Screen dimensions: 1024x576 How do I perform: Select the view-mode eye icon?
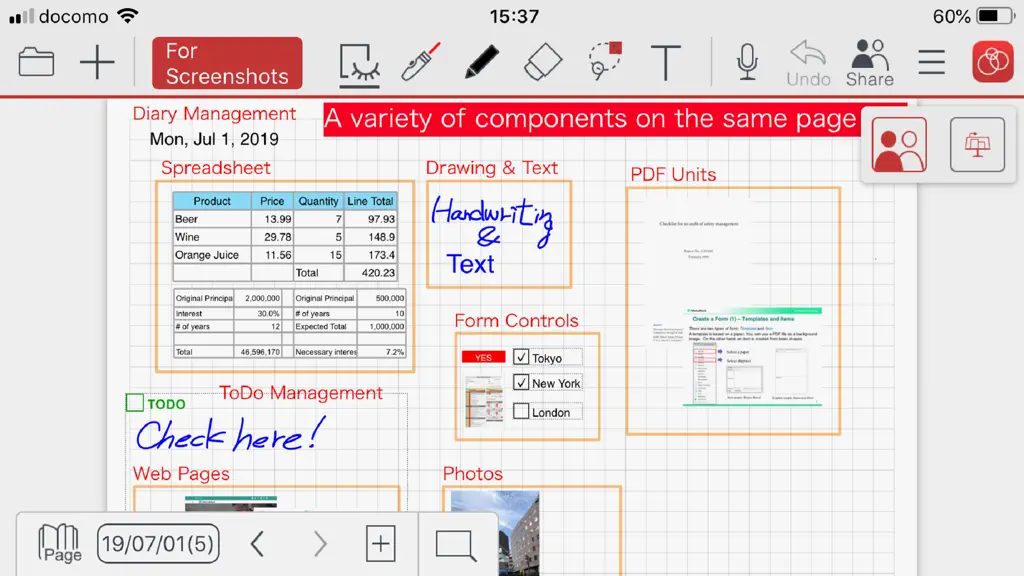coord(359,65)
